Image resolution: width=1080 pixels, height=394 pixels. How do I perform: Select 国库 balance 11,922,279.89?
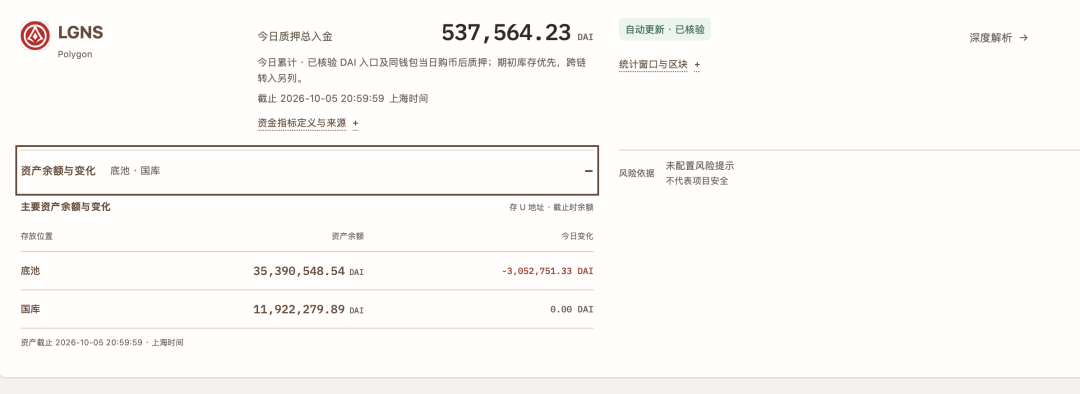pyautogui.click(x=299, y=310)
